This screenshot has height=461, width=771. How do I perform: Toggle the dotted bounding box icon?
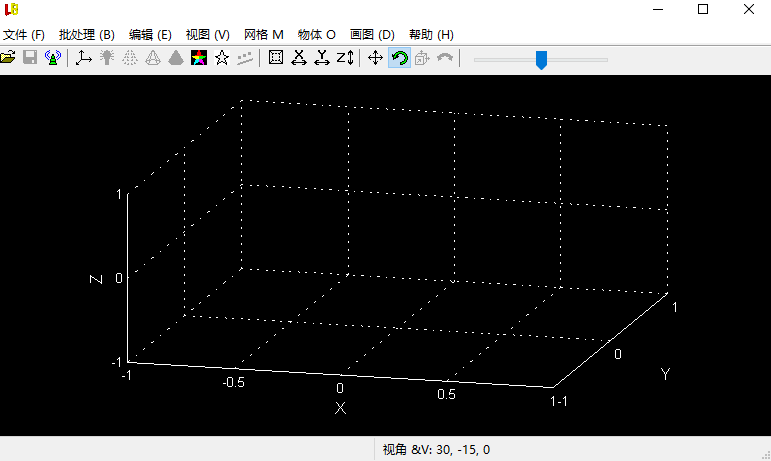click(276, 58)
